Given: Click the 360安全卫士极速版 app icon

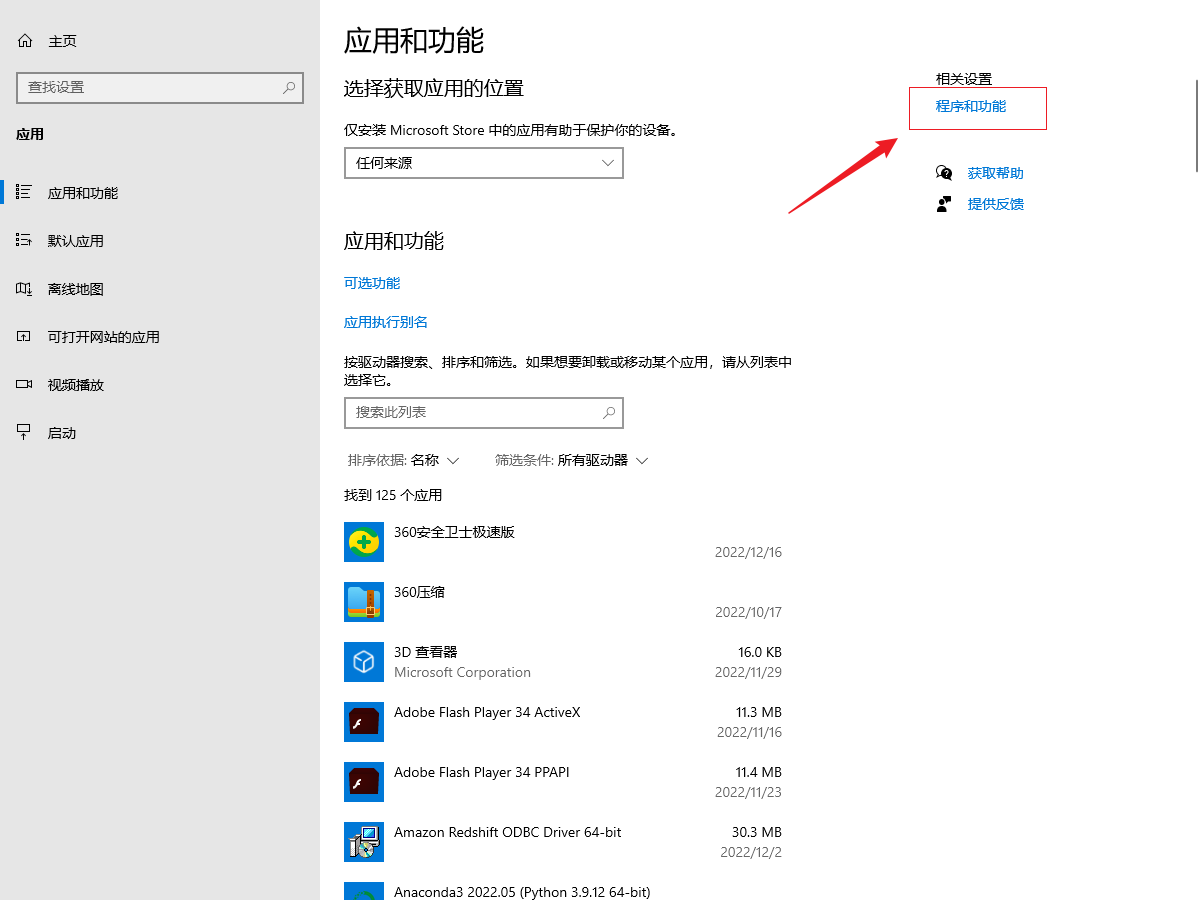Looking at the screenshot, I should pyautogui.click(x=364, y=542).
